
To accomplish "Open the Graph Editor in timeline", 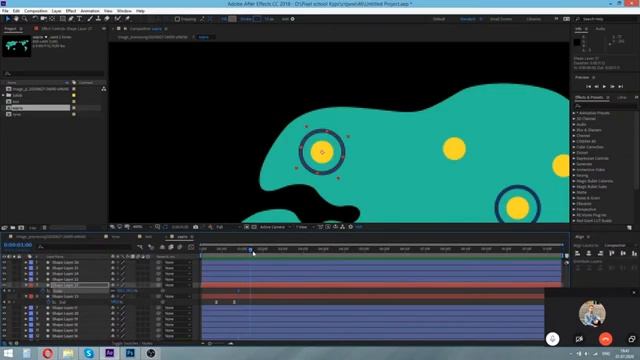I will tap(191, 247).
